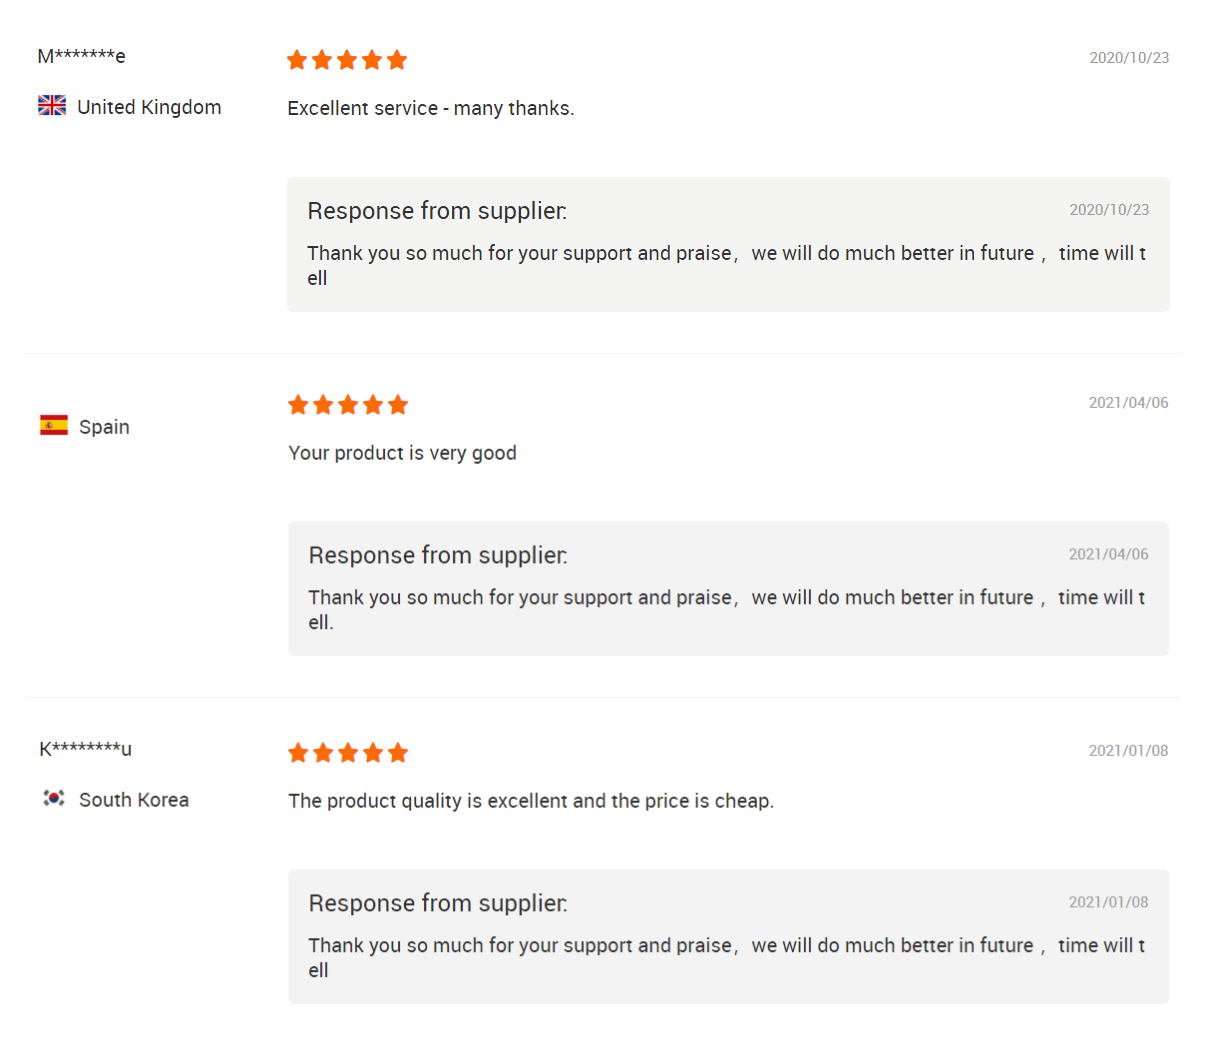Click the review date 2020/10/23 of UK review
The width and height of the screenshot is (1210, 1048).
(1129, 58)
